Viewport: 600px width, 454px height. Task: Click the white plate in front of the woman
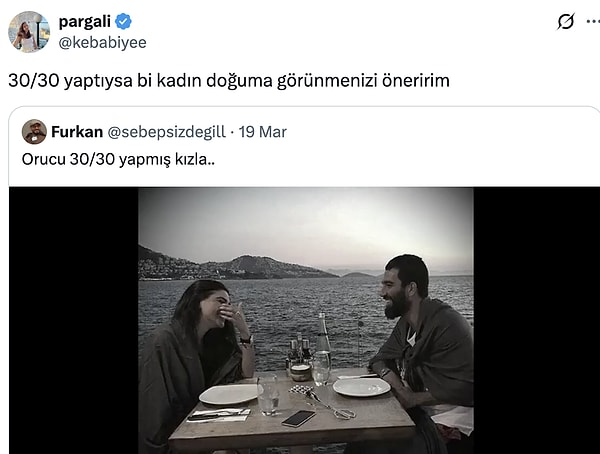230,394
